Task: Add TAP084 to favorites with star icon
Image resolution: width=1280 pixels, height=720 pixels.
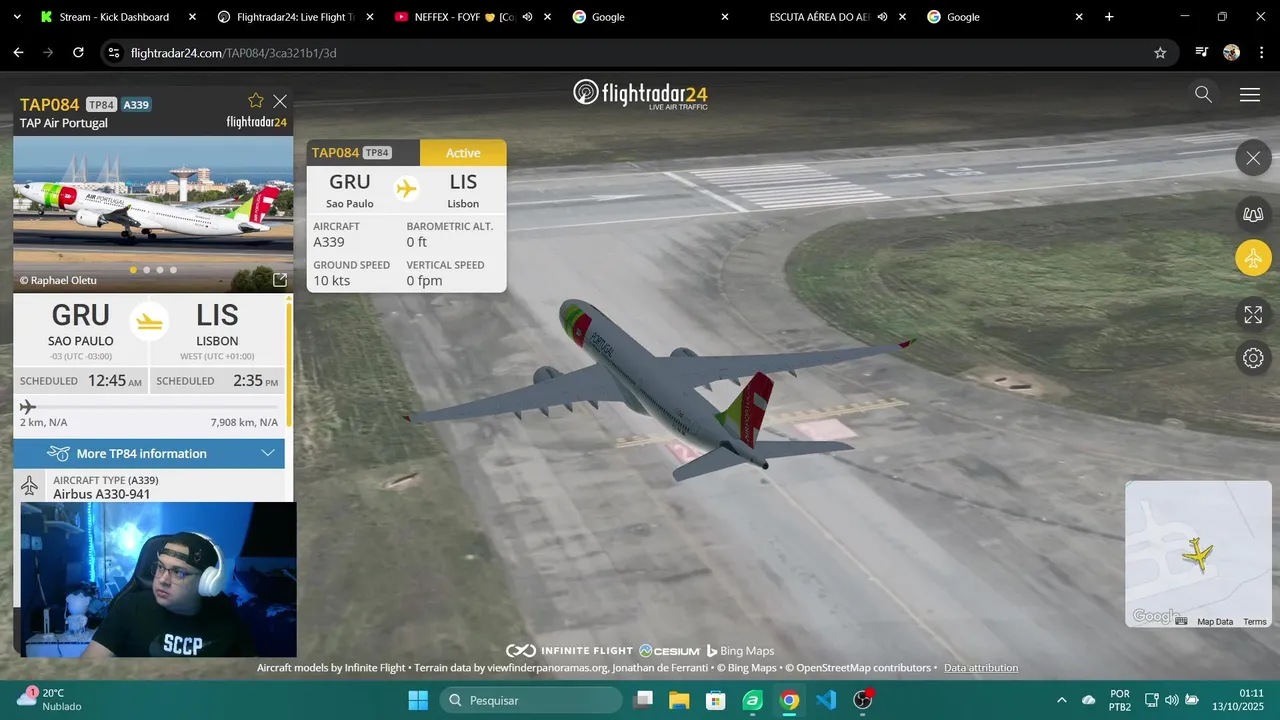Action: click(x=256, y=100)
